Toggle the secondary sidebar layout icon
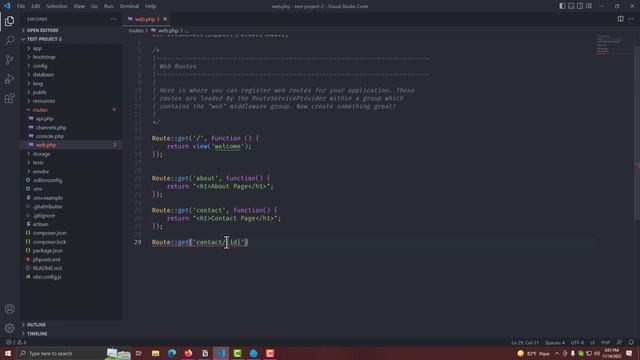The image size is (640, 360). [580, 6]
